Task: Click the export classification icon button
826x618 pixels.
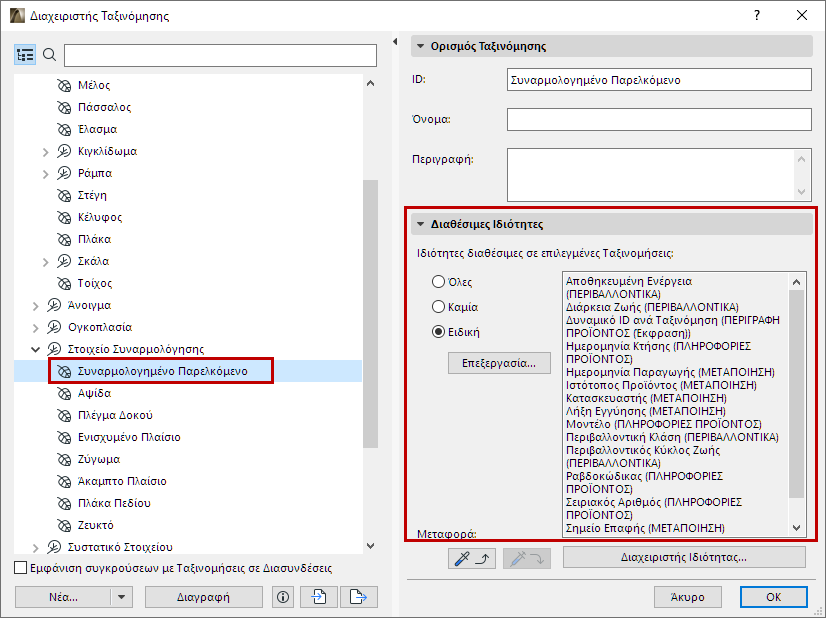Action: (x=358, y=597)
